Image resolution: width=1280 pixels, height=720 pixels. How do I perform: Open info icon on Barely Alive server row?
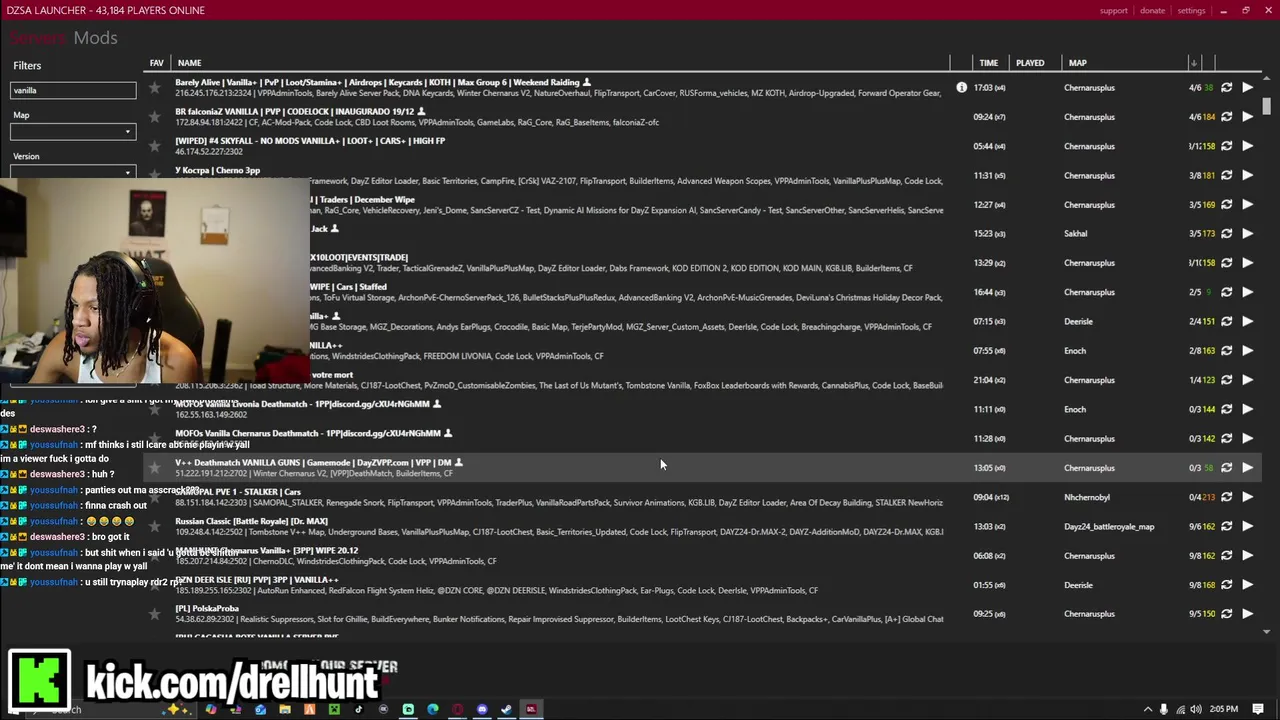(x=961, y=88)
